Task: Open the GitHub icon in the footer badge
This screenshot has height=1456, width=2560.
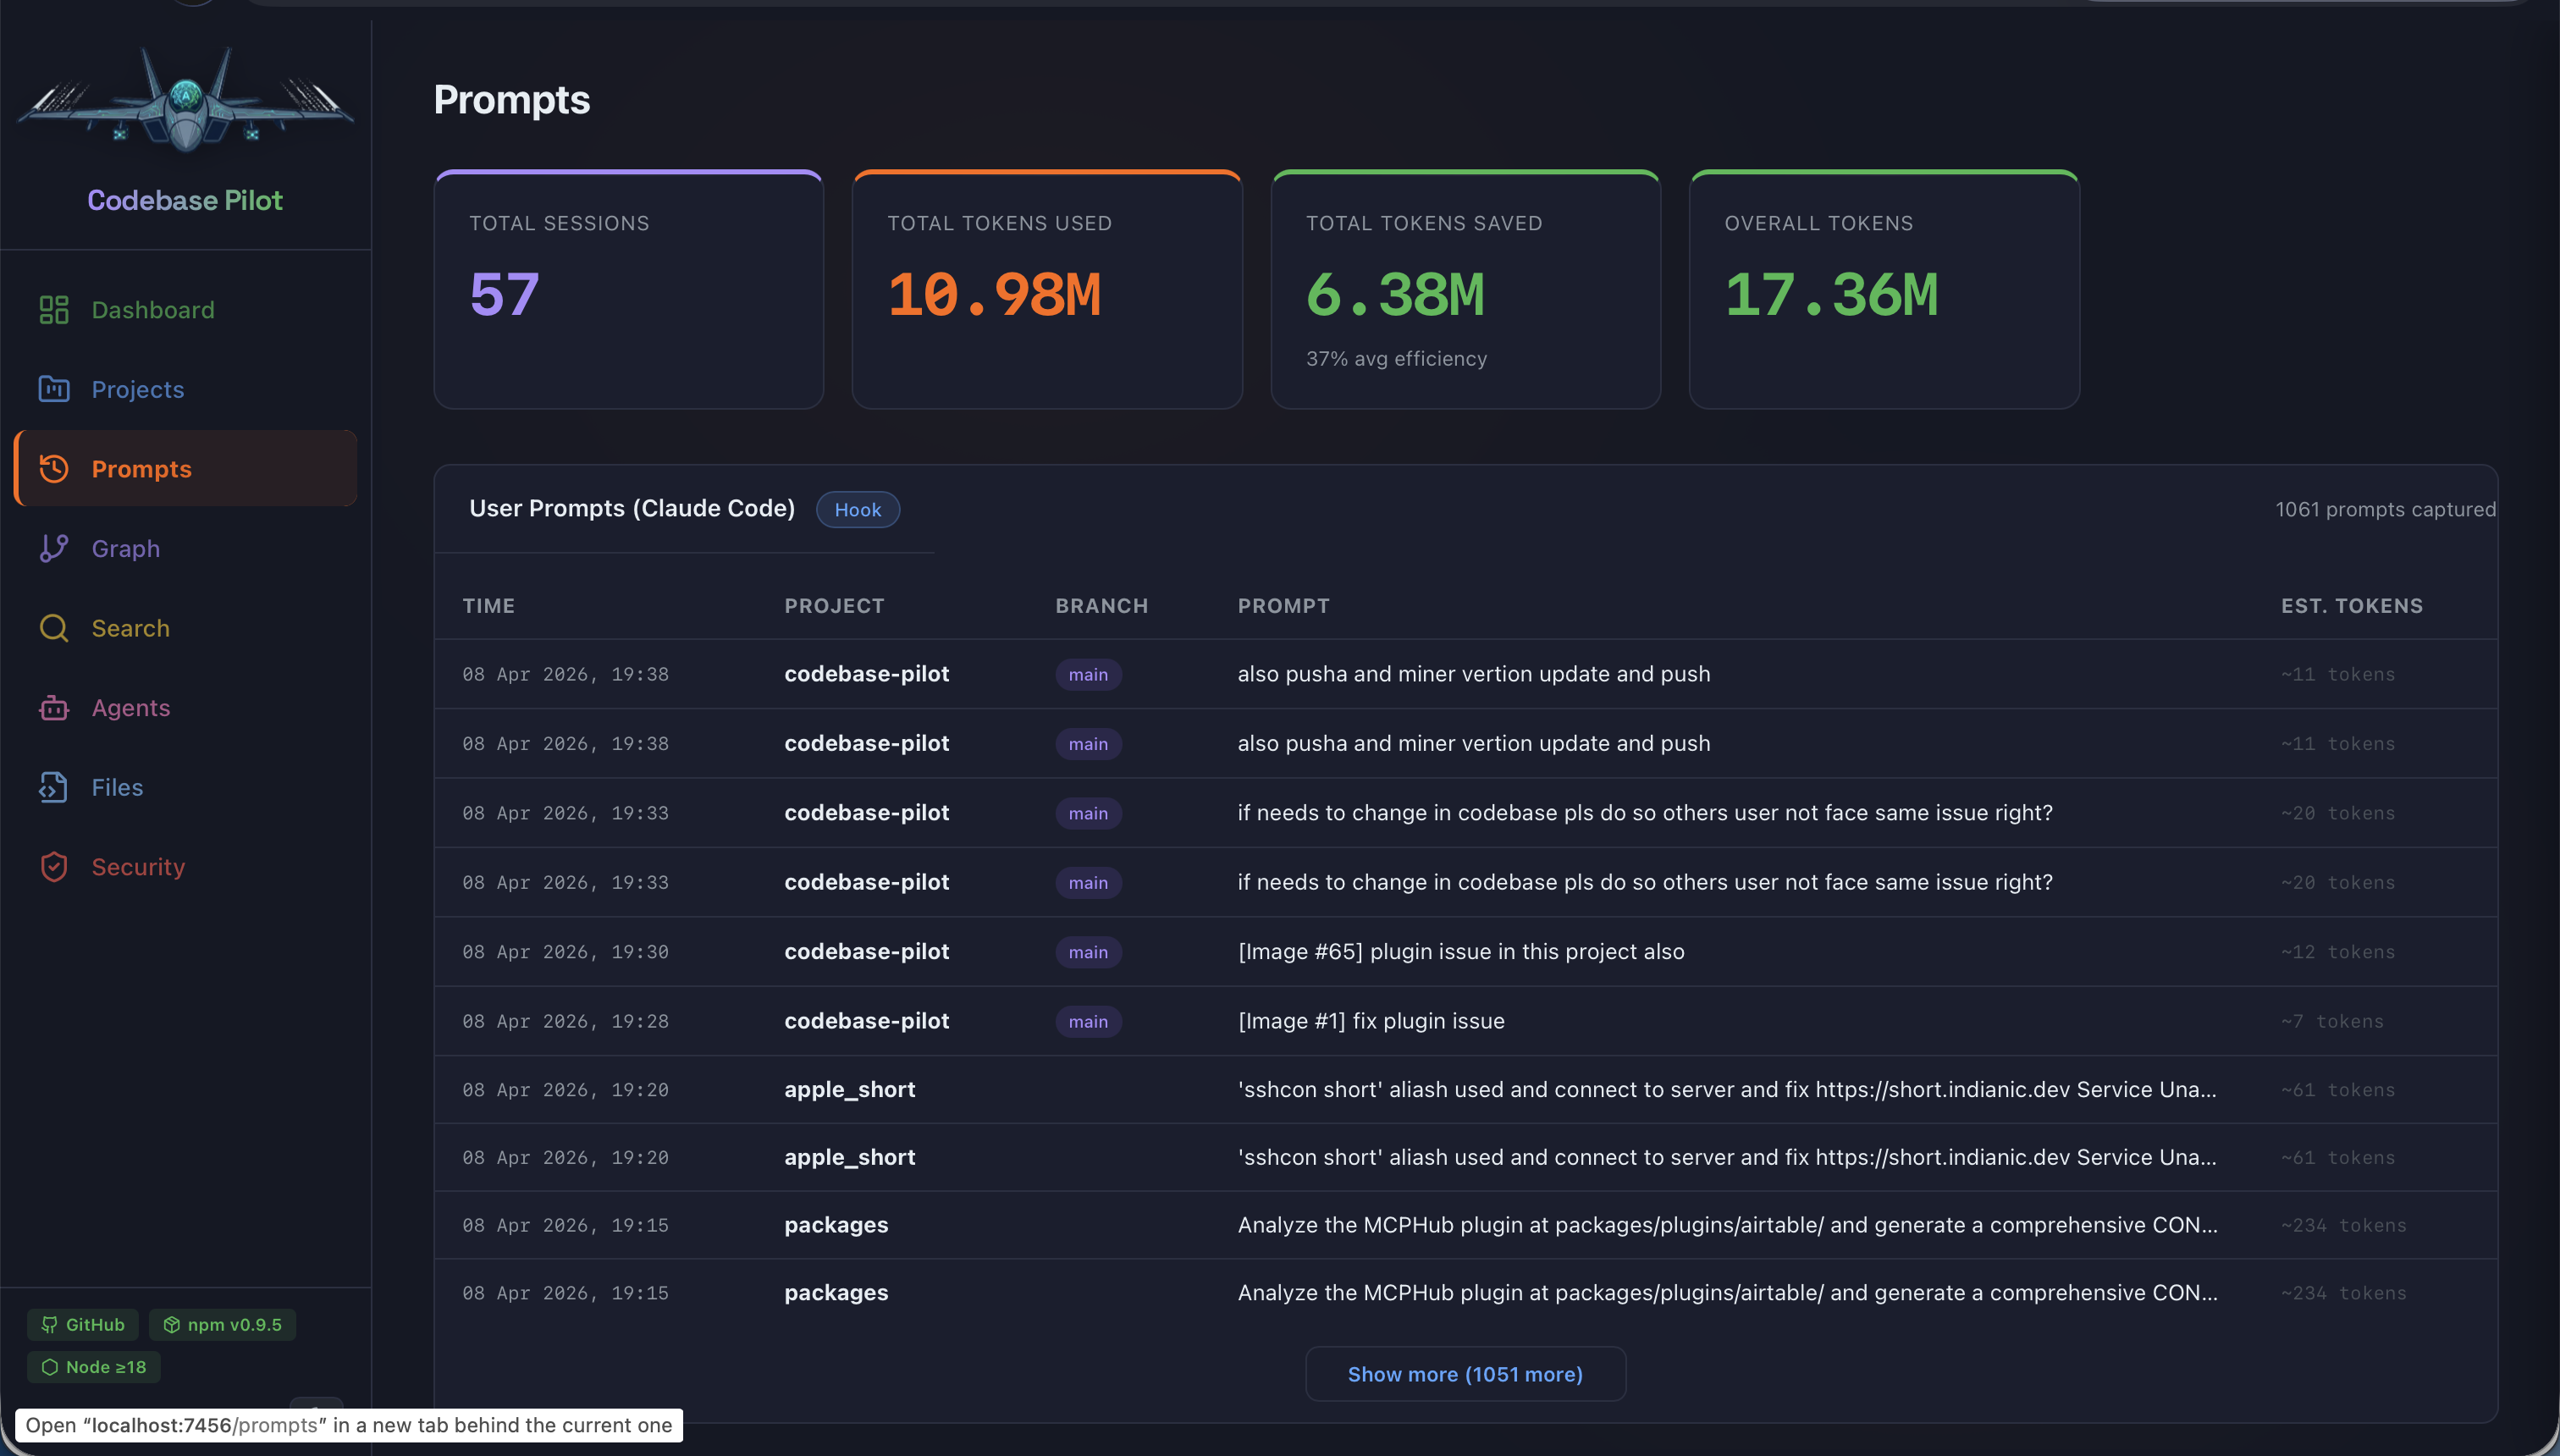Action: (x=50, y=1324)
